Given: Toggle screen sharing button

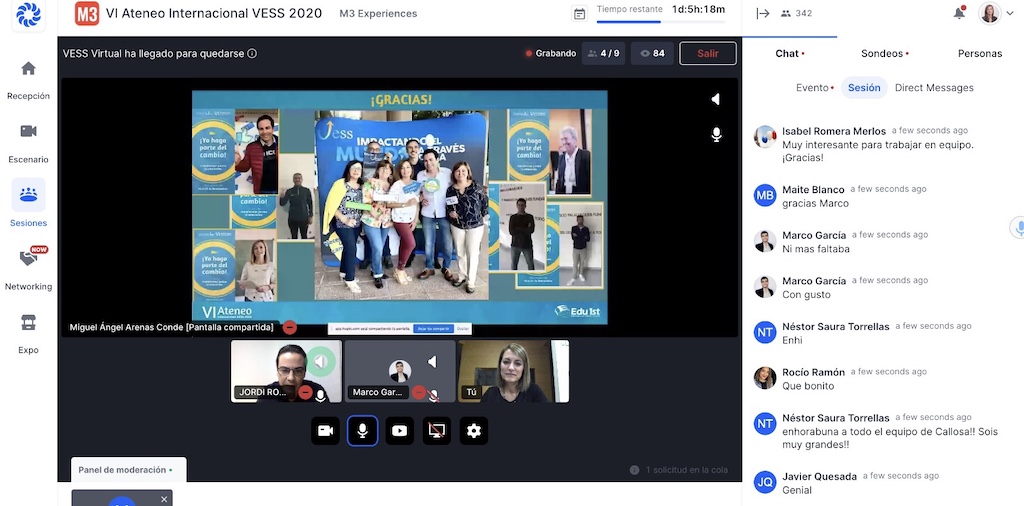Looking at the screenshot, I should [436, 431].
